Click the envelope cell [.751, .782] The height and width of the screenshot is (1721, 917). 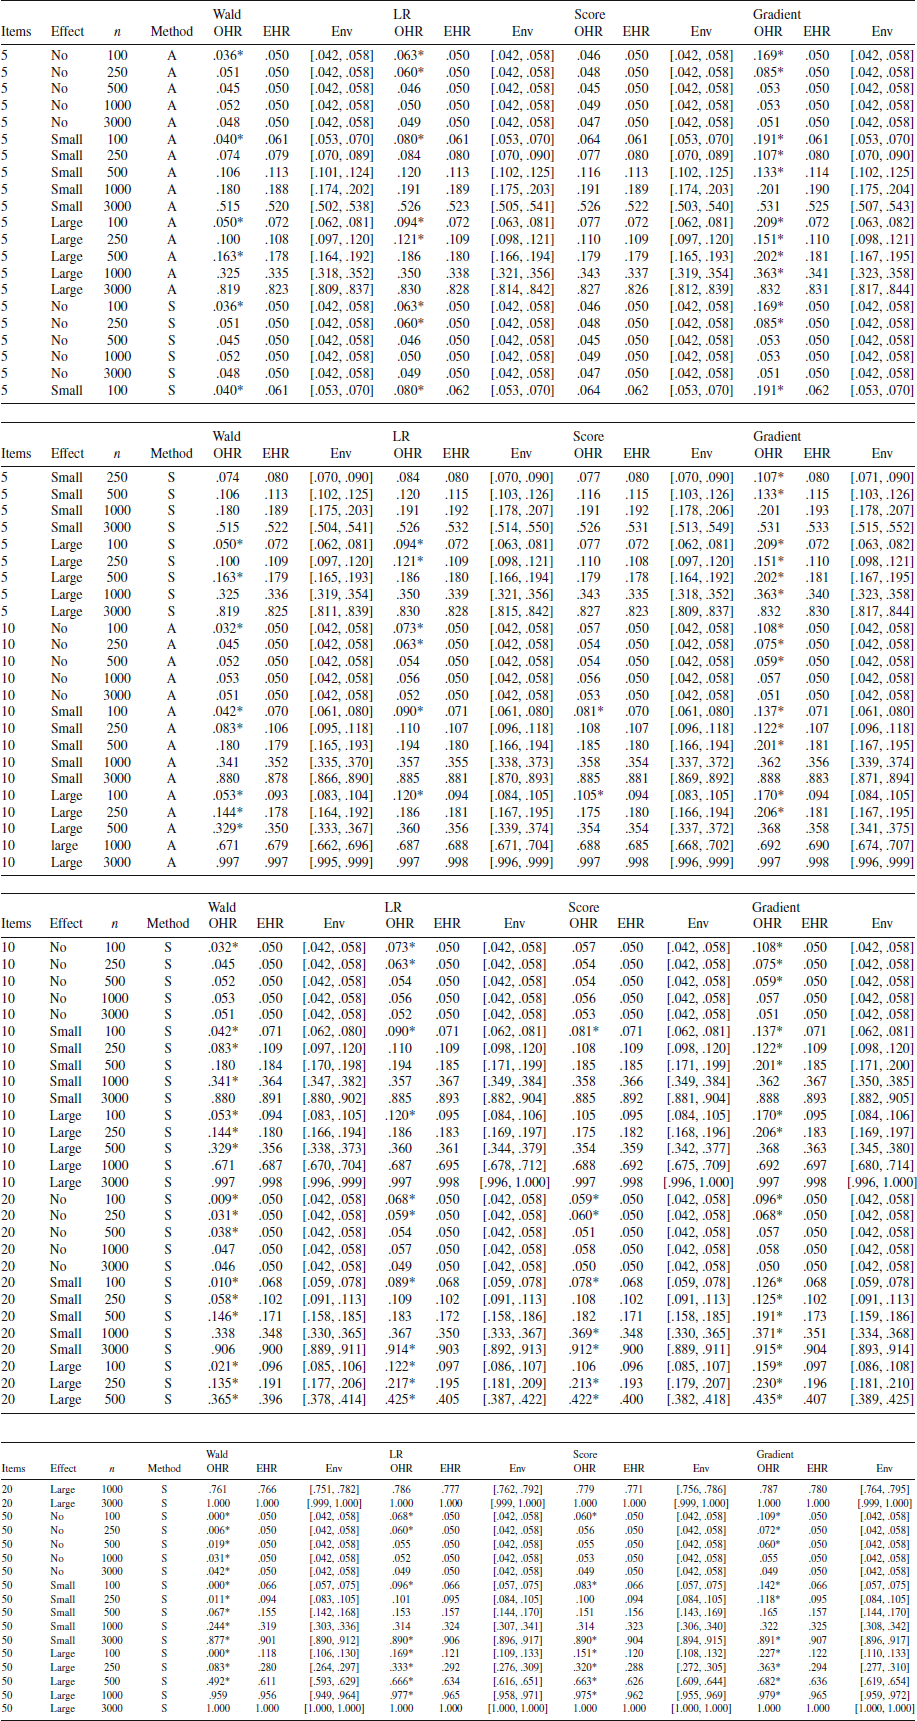point(334,1489)
